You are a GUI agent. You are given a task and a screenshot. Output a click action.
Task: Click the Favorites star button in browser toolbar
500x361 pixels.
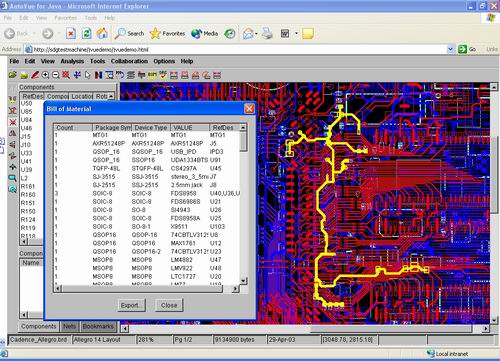(x=167, y=33)
